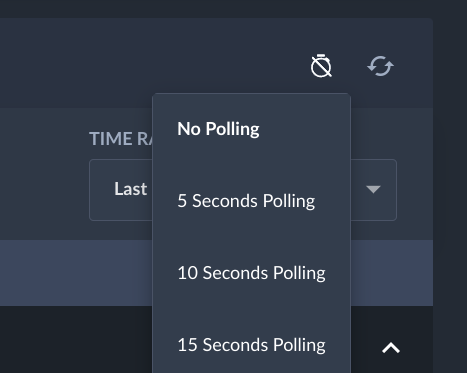Click the white caret icon at the bottom right
Screen dimensions: 467x373
pyautogui.click(x=391, y=348)
